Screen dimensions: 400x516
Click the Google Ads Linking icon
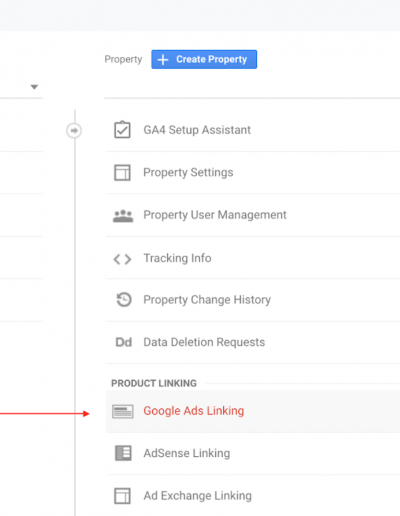[123, 411]
